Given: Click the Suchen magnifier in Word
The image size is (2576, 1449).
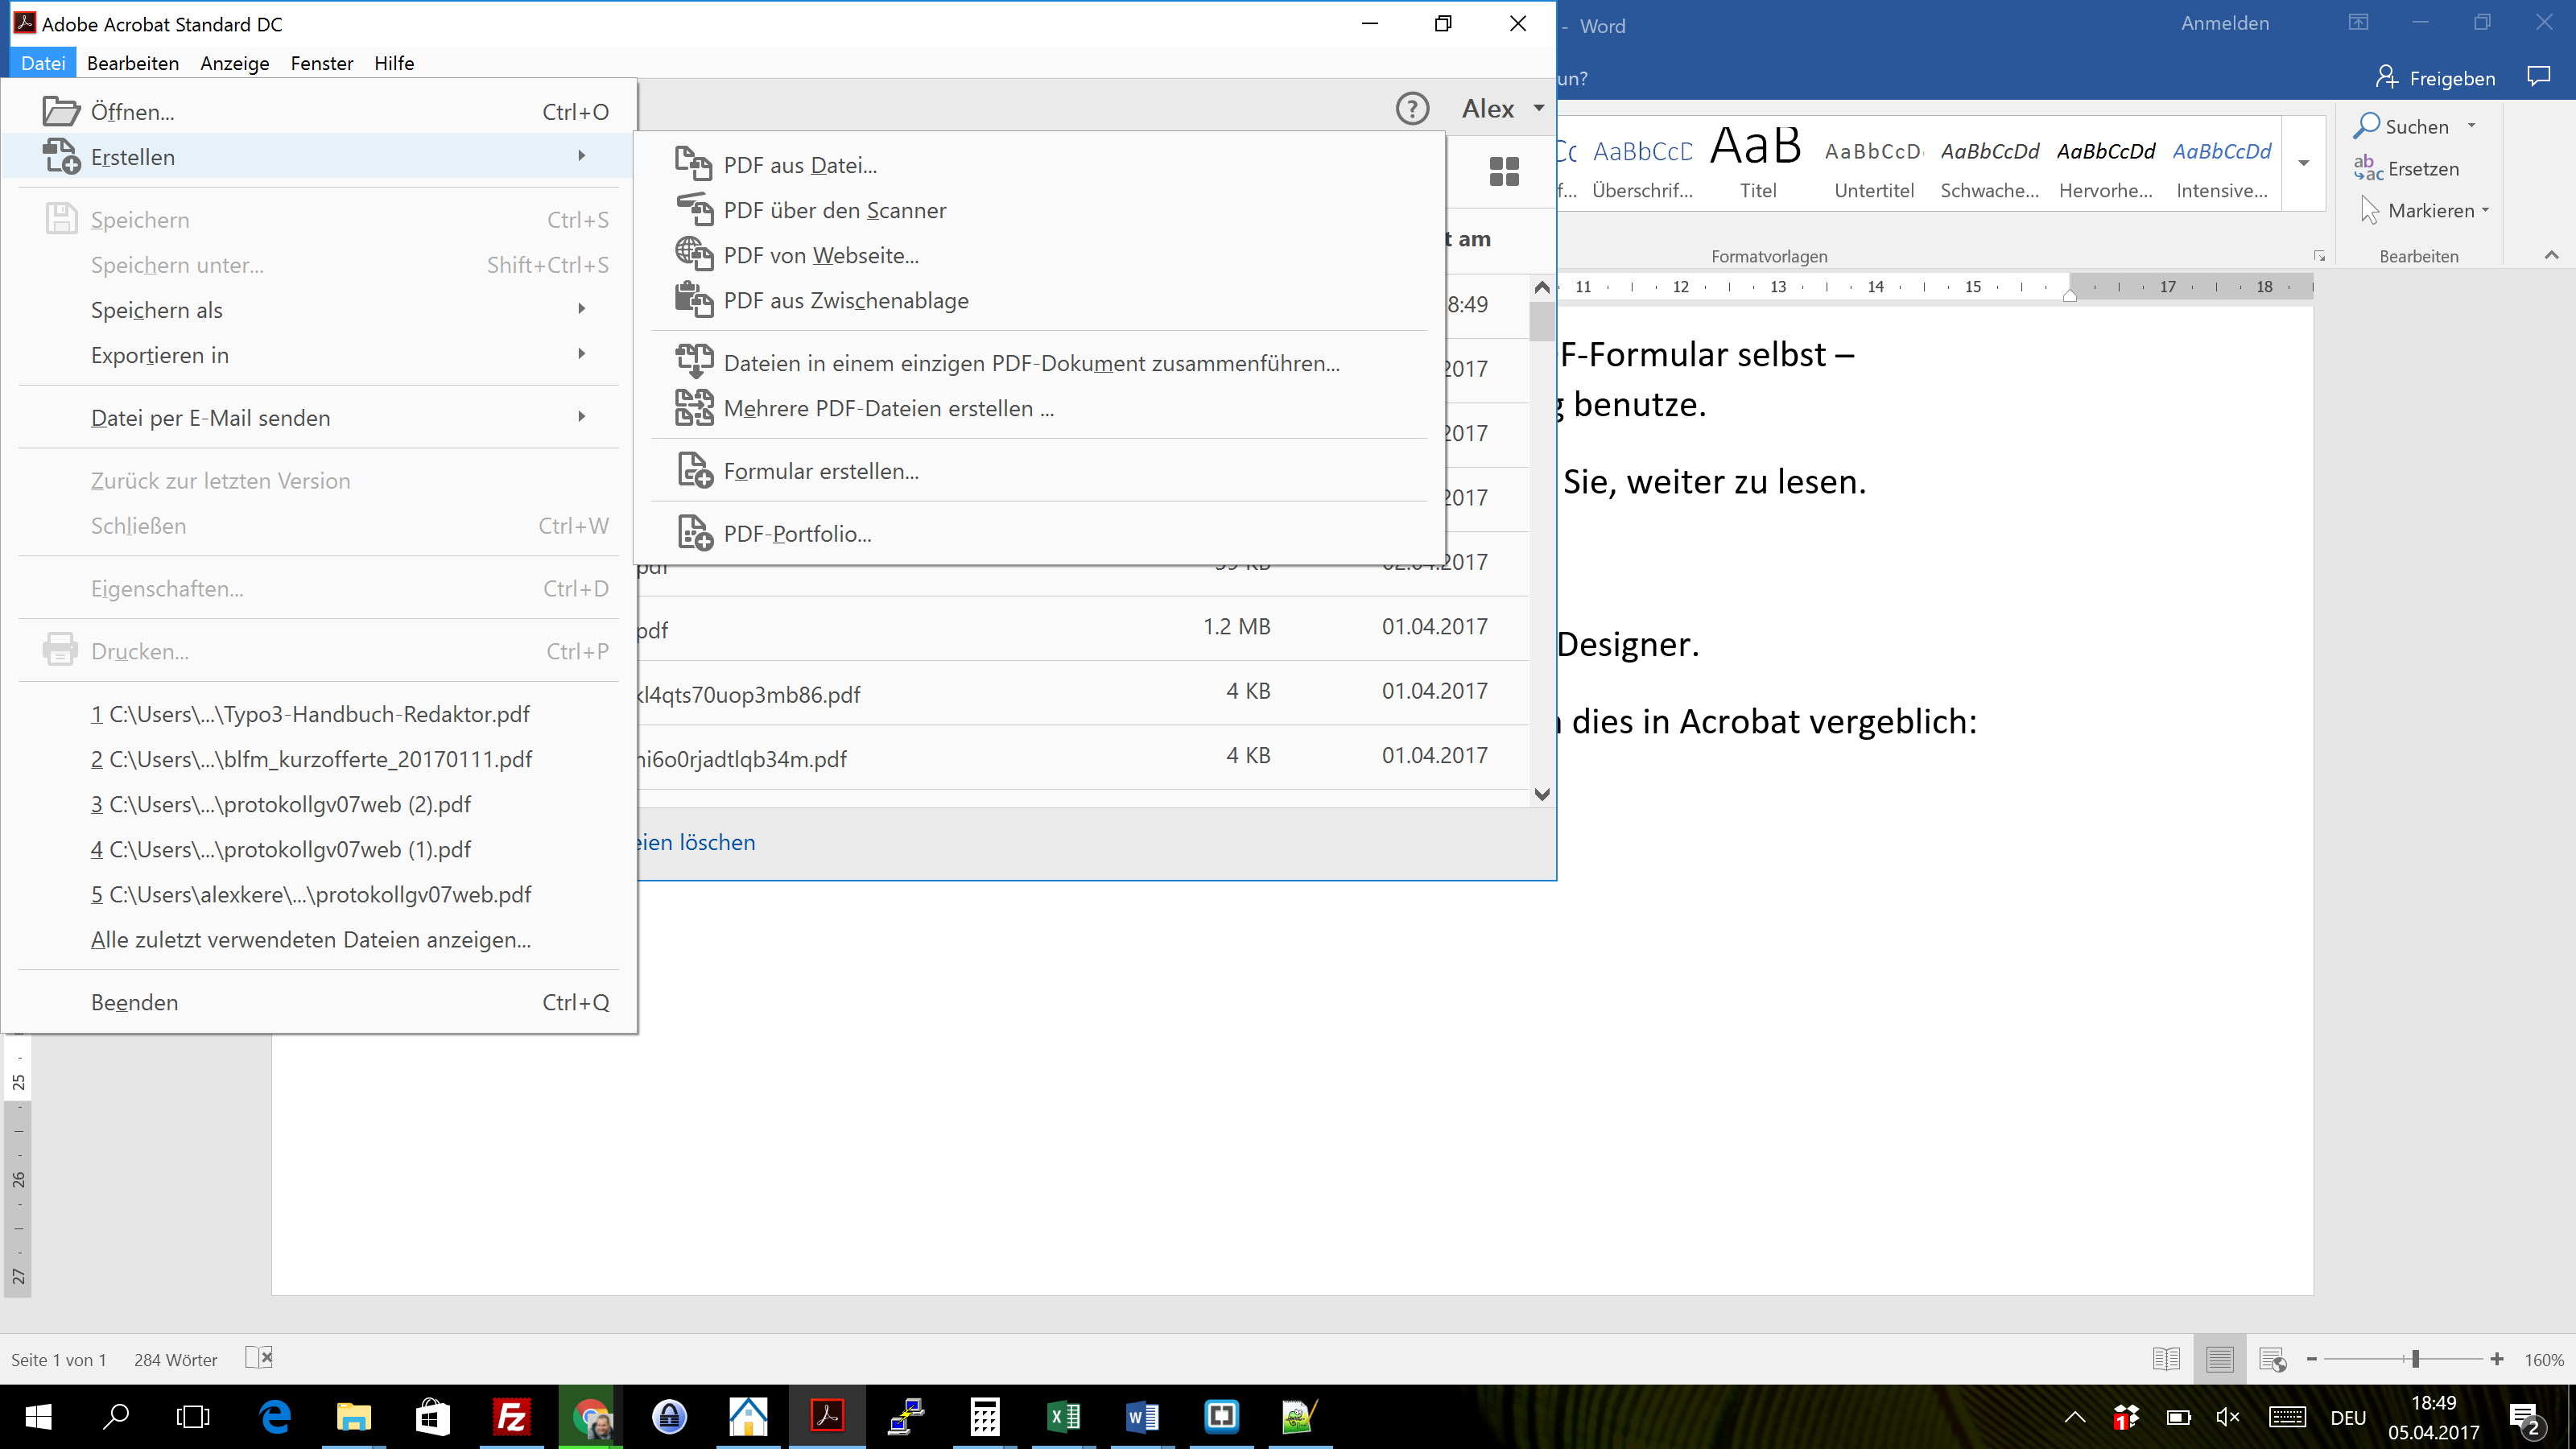Looking at the screenshot, I should (2366, 126).
